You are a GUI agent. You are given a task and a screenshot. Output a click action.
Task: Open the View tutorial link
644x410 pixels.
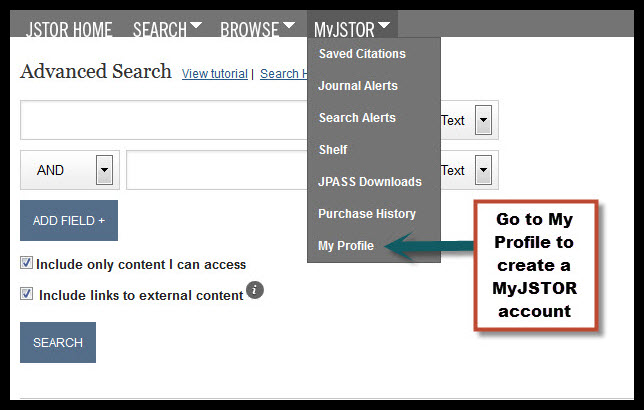tap(215, 74)
